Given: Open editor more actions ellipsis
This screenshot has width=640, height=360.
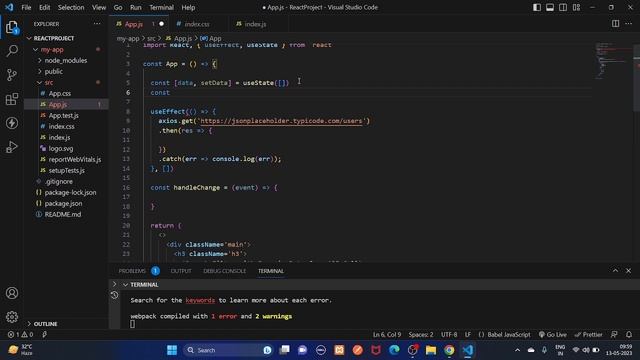Looking at the screenshot, I should 629,24.
